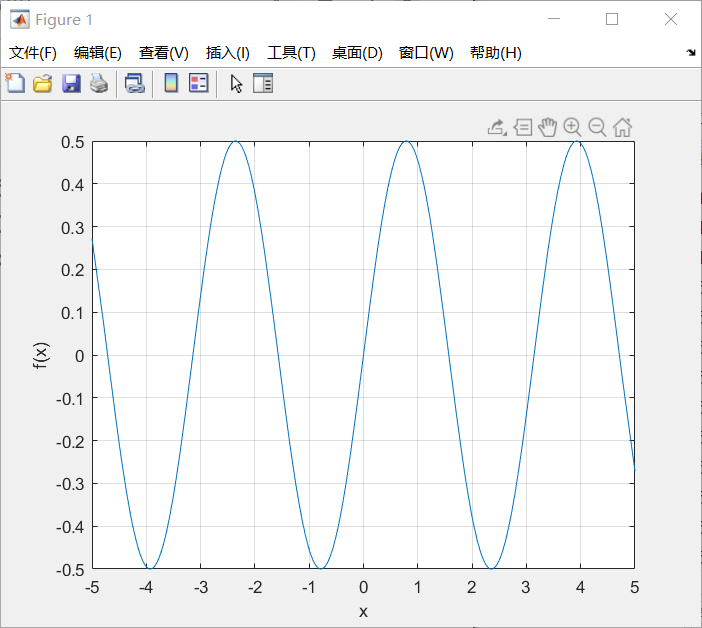Enable the data tips axes tool
The height and width of the screenshot is (628, 702).
(x=522, y=128)
